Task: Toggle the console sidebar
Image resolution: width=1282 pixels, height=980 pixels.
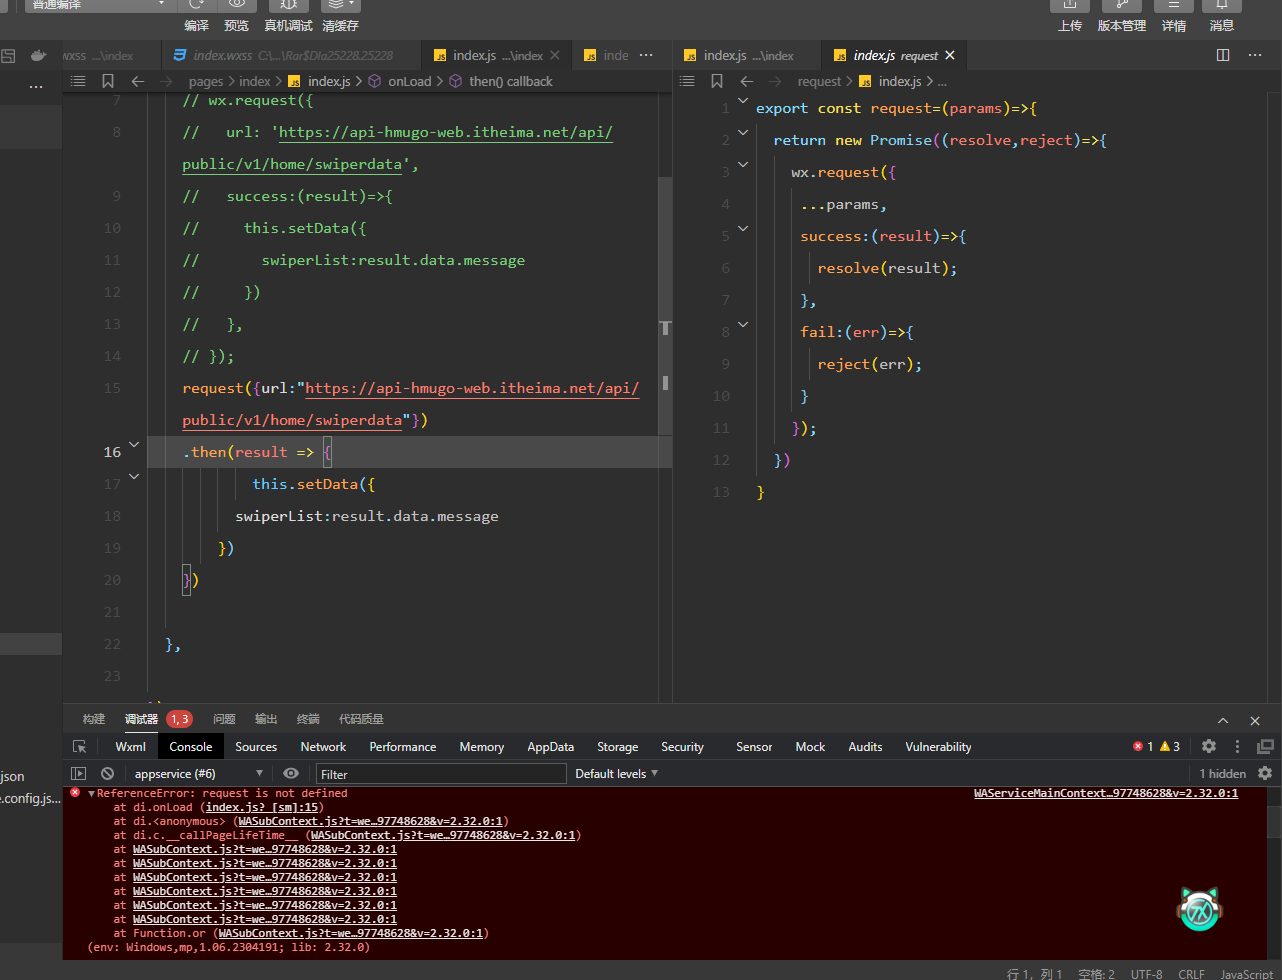Action: pos(78,774)
